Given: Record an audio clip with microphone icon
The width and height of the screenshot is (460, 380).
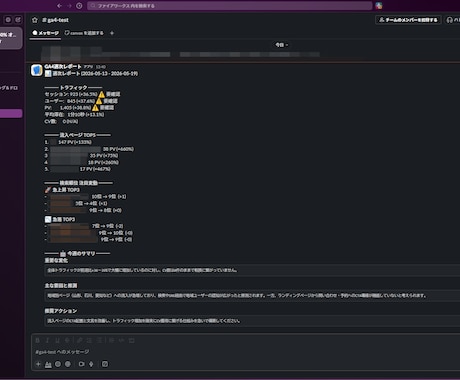Looking at the screenshot, I should point(91,364).
